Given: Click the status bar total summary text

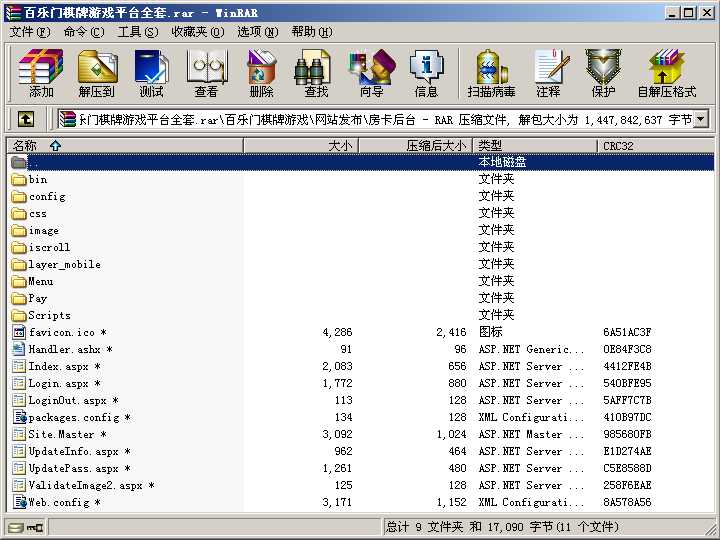Looking at the screenshot, I should pyautogui.click(x=502, y=527).
